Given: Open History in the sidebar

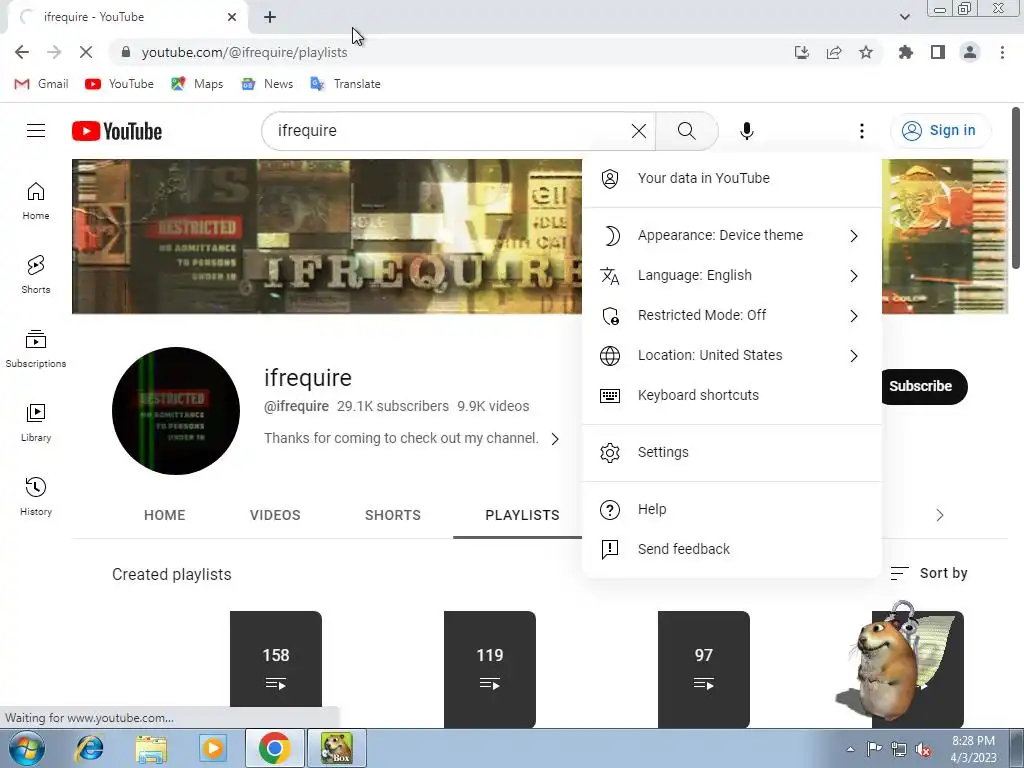Looking at the screenshot, I should pyautogui.click(x=36, y=496).
